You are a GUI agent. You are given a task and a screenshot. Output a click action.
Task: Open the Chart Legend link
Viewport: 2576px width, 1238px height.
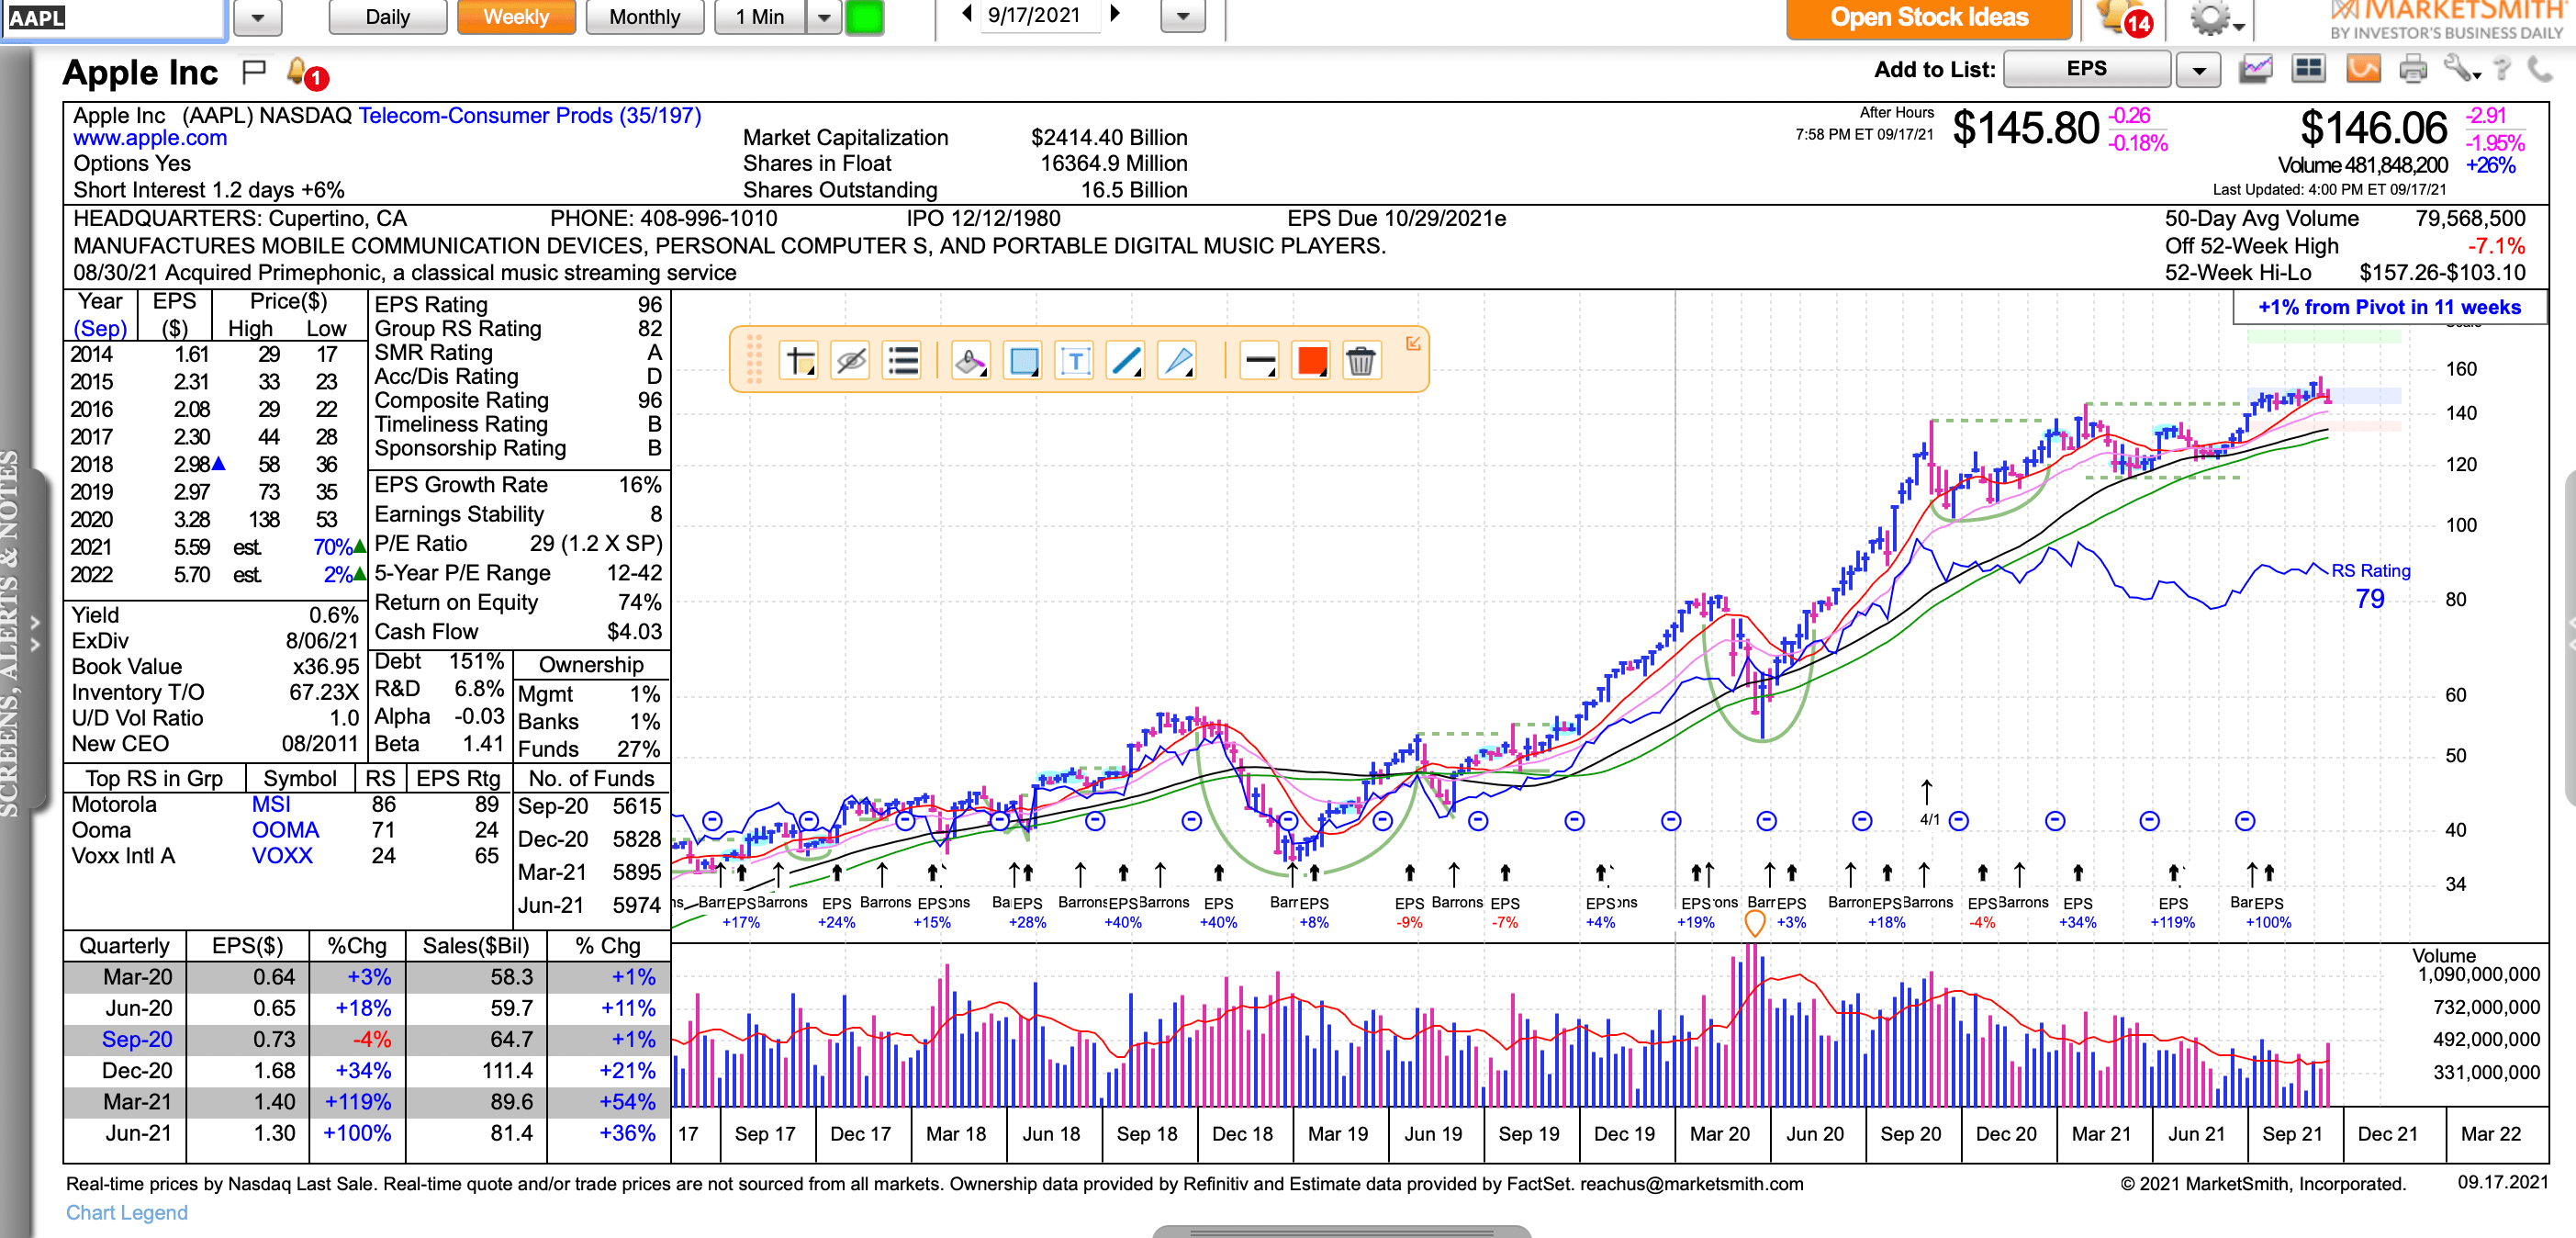pyautogui.click(x=127, y=1212)
